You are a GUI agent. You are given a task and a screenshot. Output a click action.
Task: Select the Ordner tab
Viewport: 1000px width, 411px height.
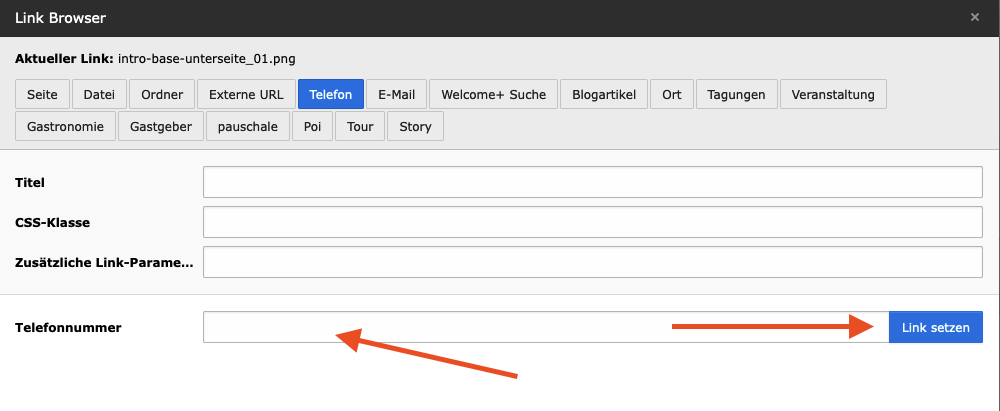162,94
